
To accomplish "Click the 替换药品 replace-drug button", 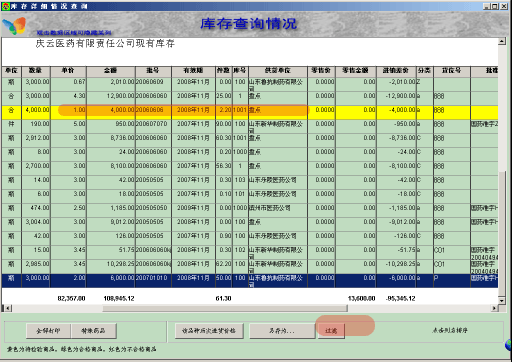I will [93, 331].
